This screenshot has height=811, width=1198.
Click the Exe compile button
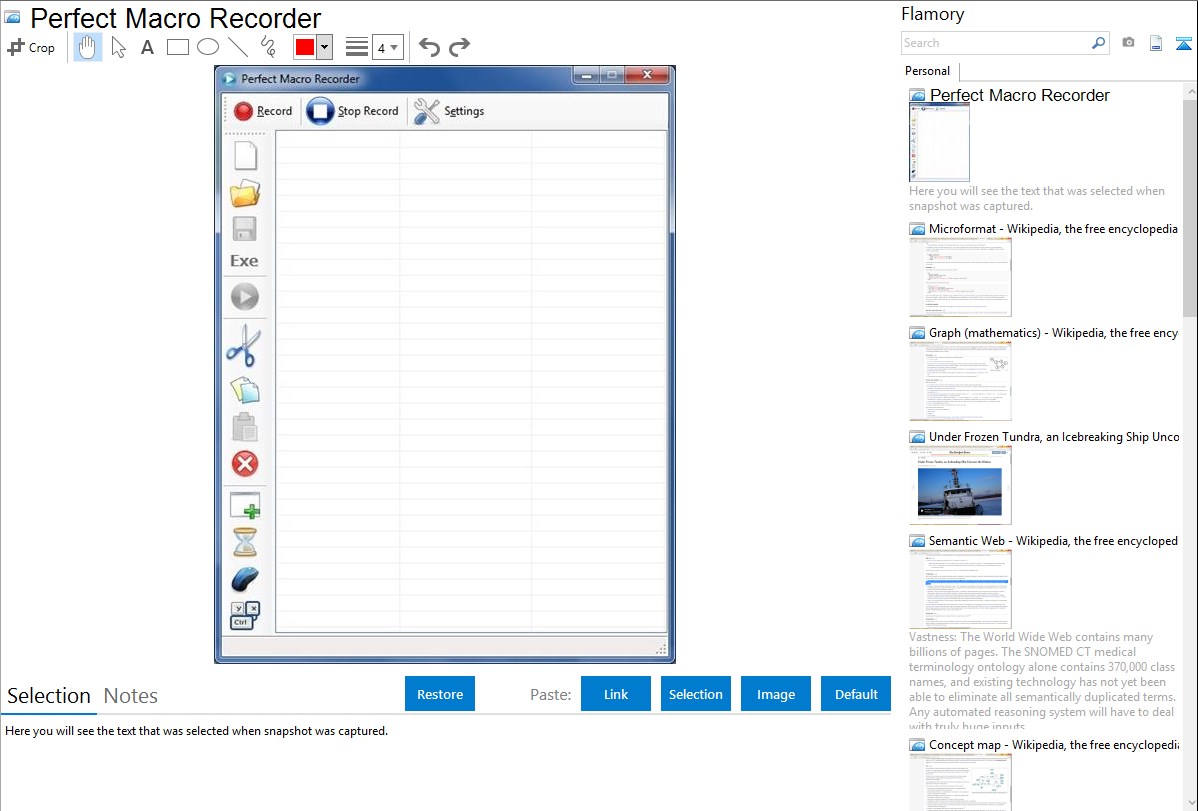click(x=244, y=261)
